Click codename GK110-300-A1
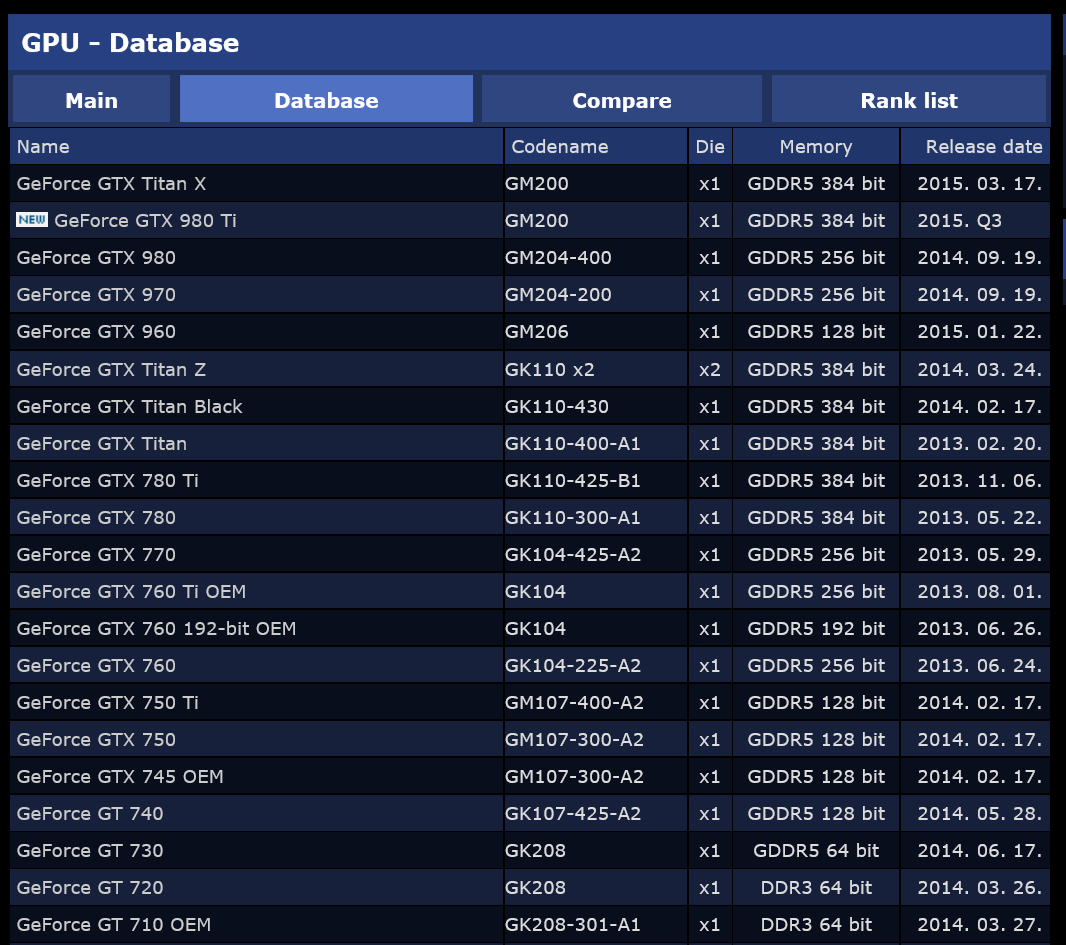 [x=573, y=518]
